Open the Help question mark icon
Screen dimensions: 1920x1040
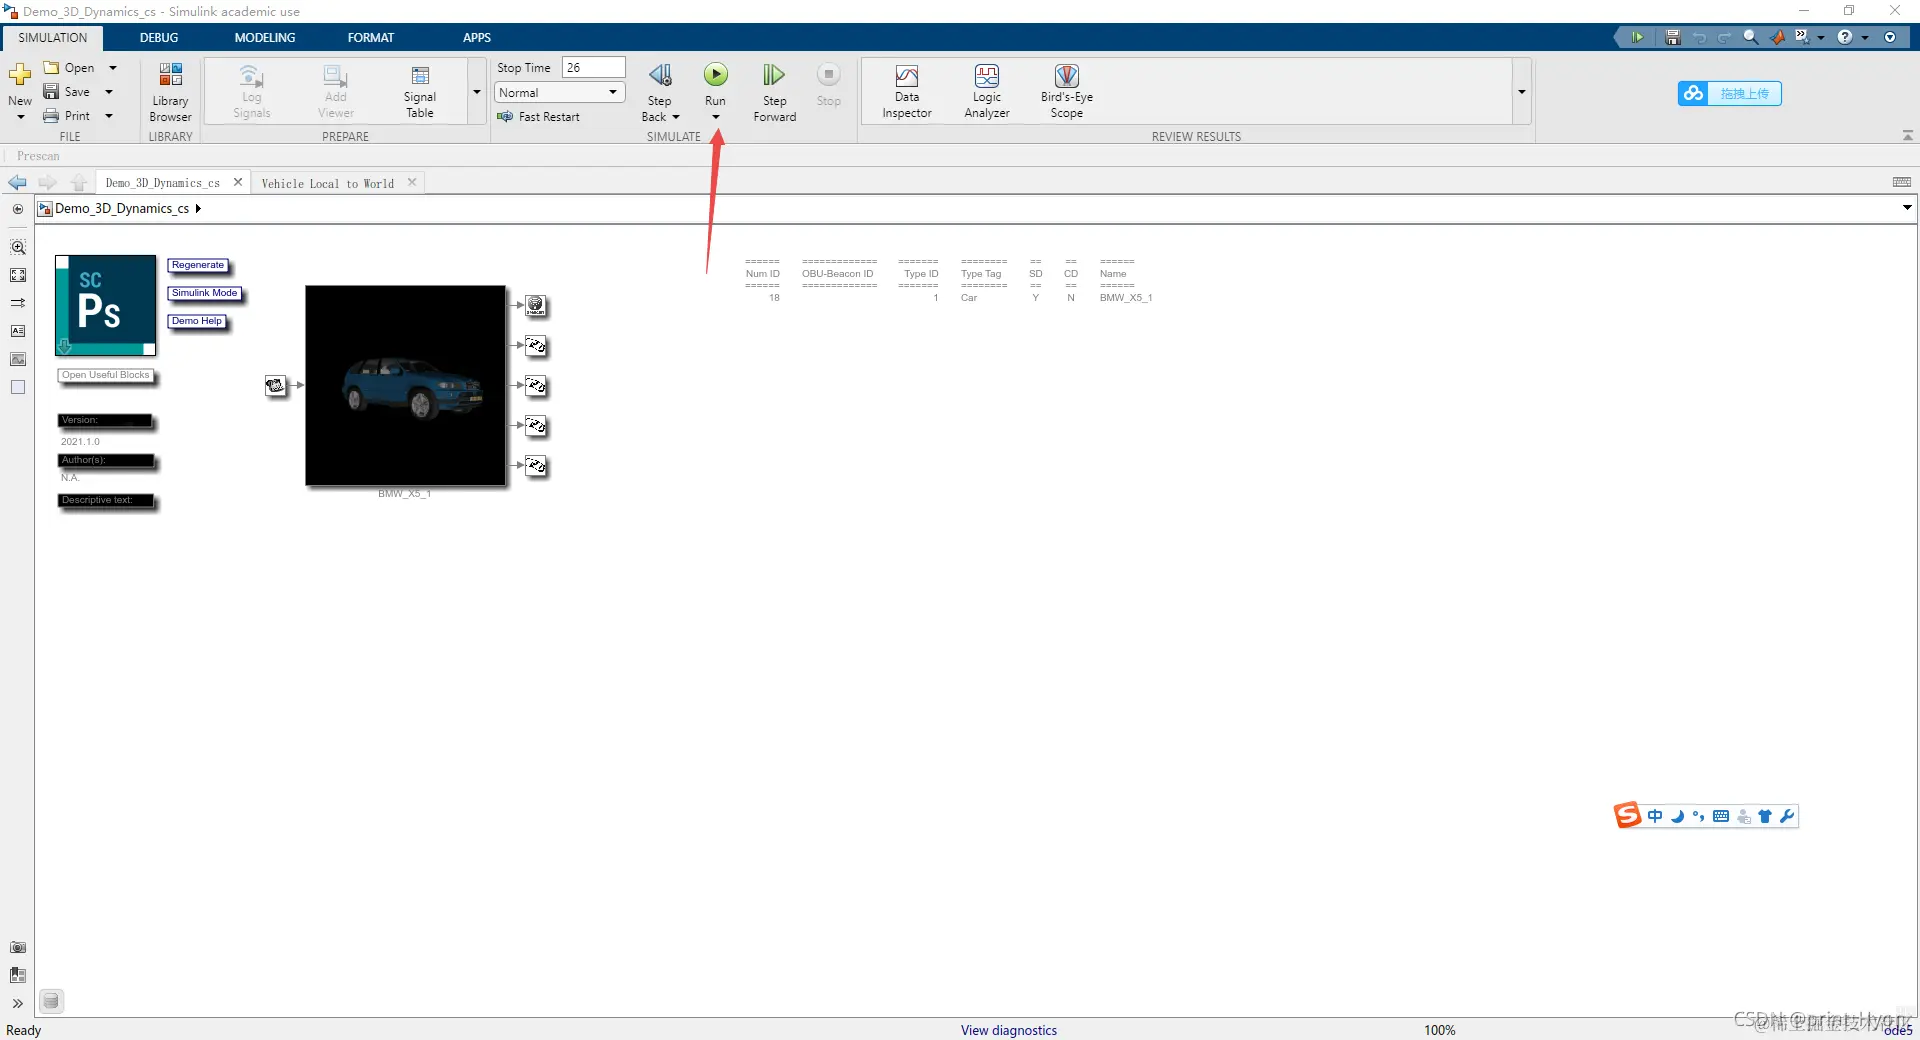[x=1845, y=37]
